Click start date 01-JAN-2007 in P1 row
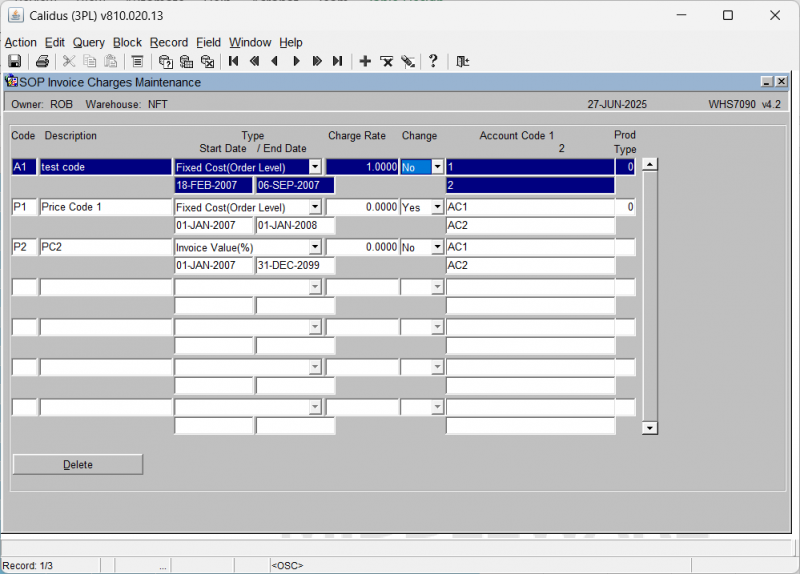This screenshot has width=800, height=574. (x=213, y=225)
